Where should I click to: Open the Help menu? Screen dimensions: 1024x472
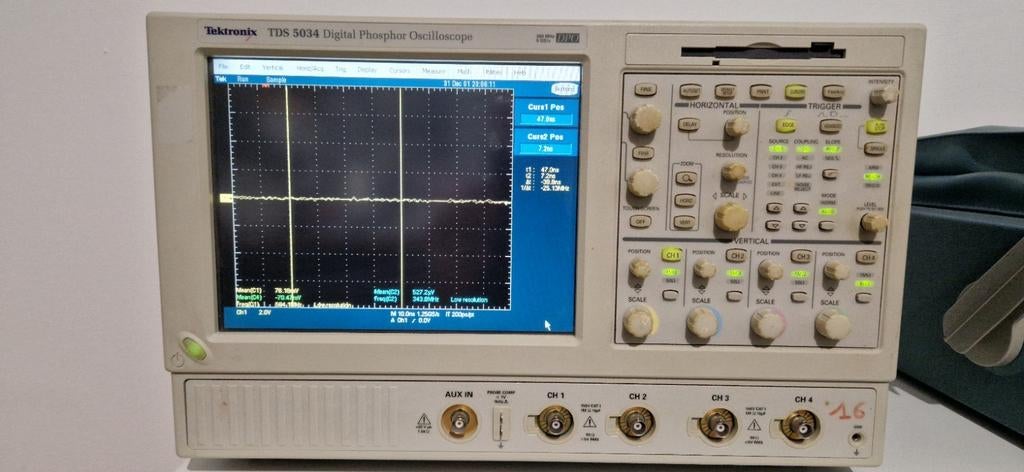520,72
